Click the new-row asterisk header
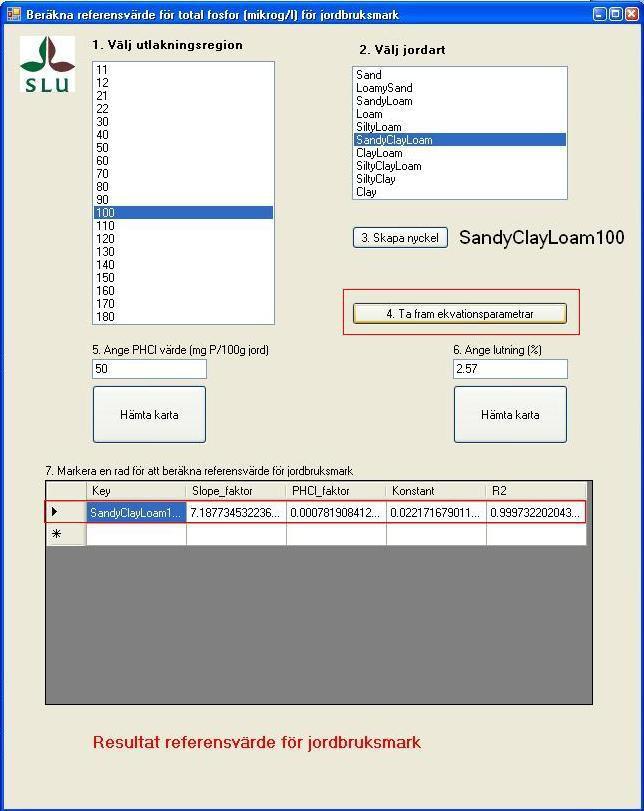 [66, 534]
